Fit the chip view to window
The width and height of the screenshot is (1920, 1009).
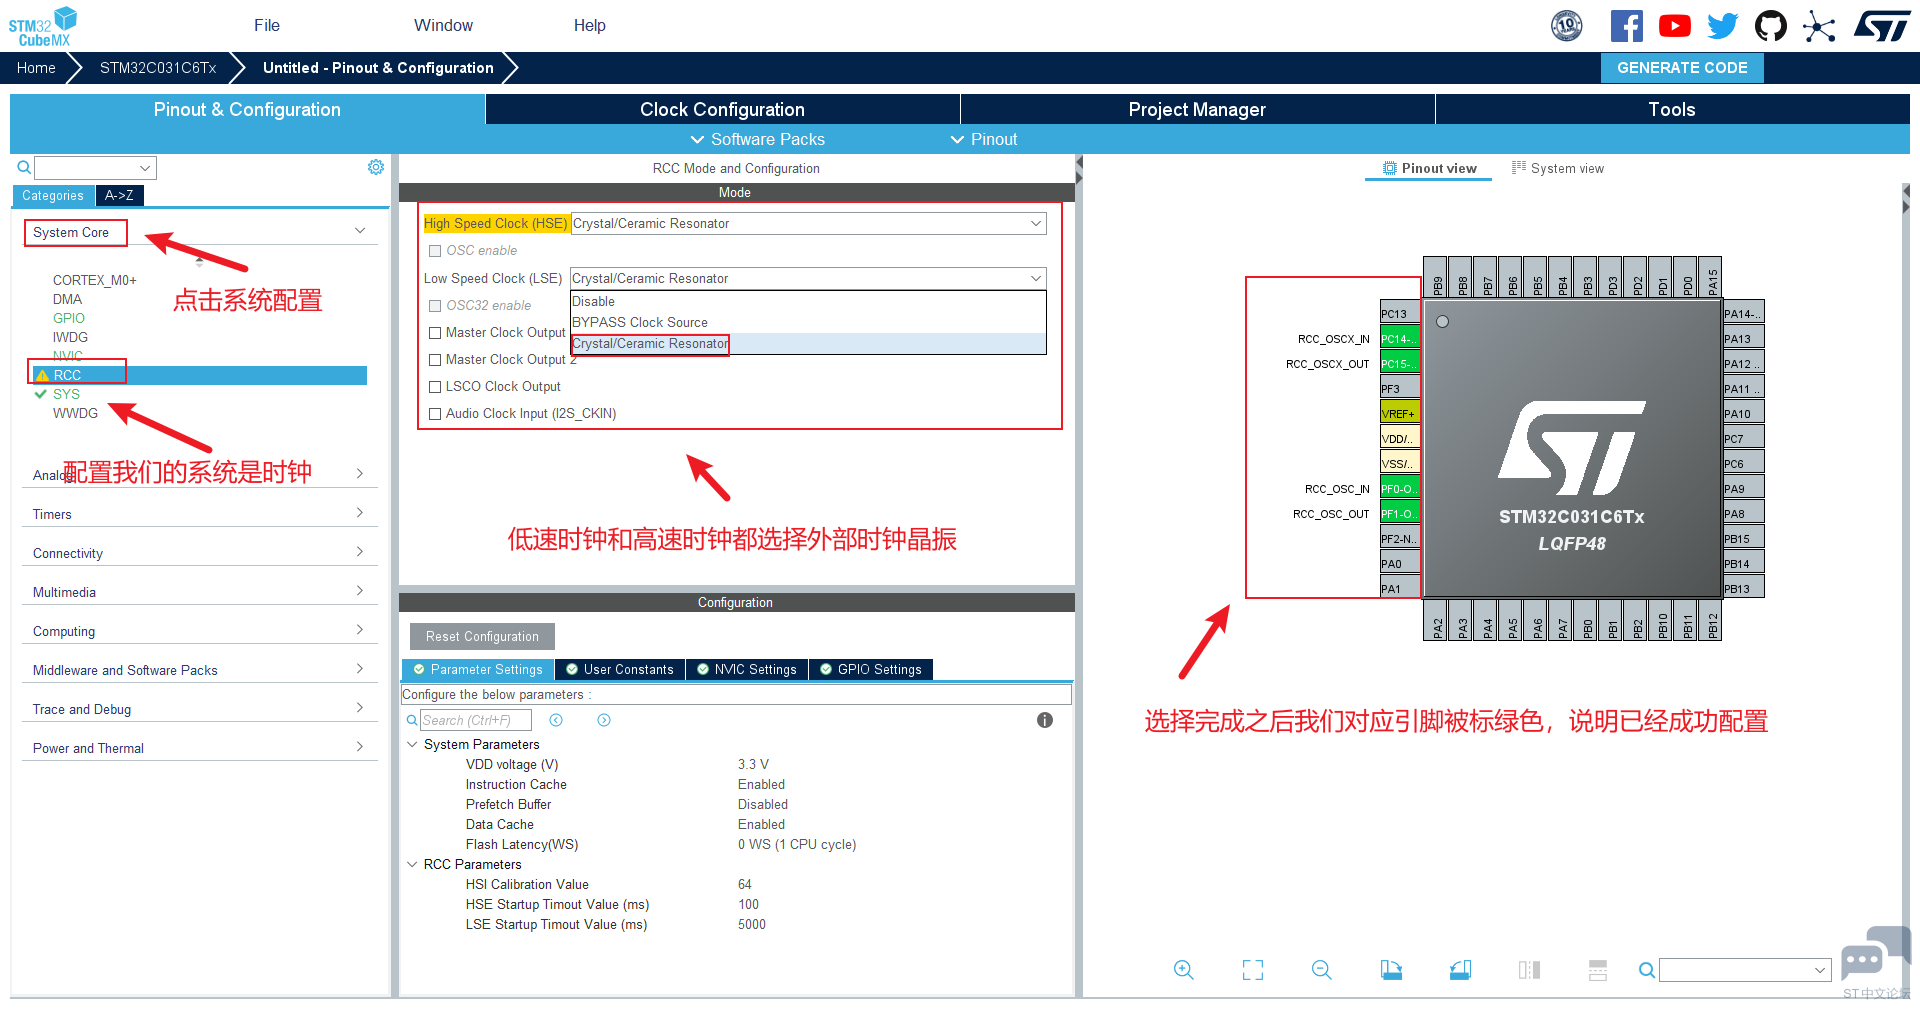[x=1253, y=970]
